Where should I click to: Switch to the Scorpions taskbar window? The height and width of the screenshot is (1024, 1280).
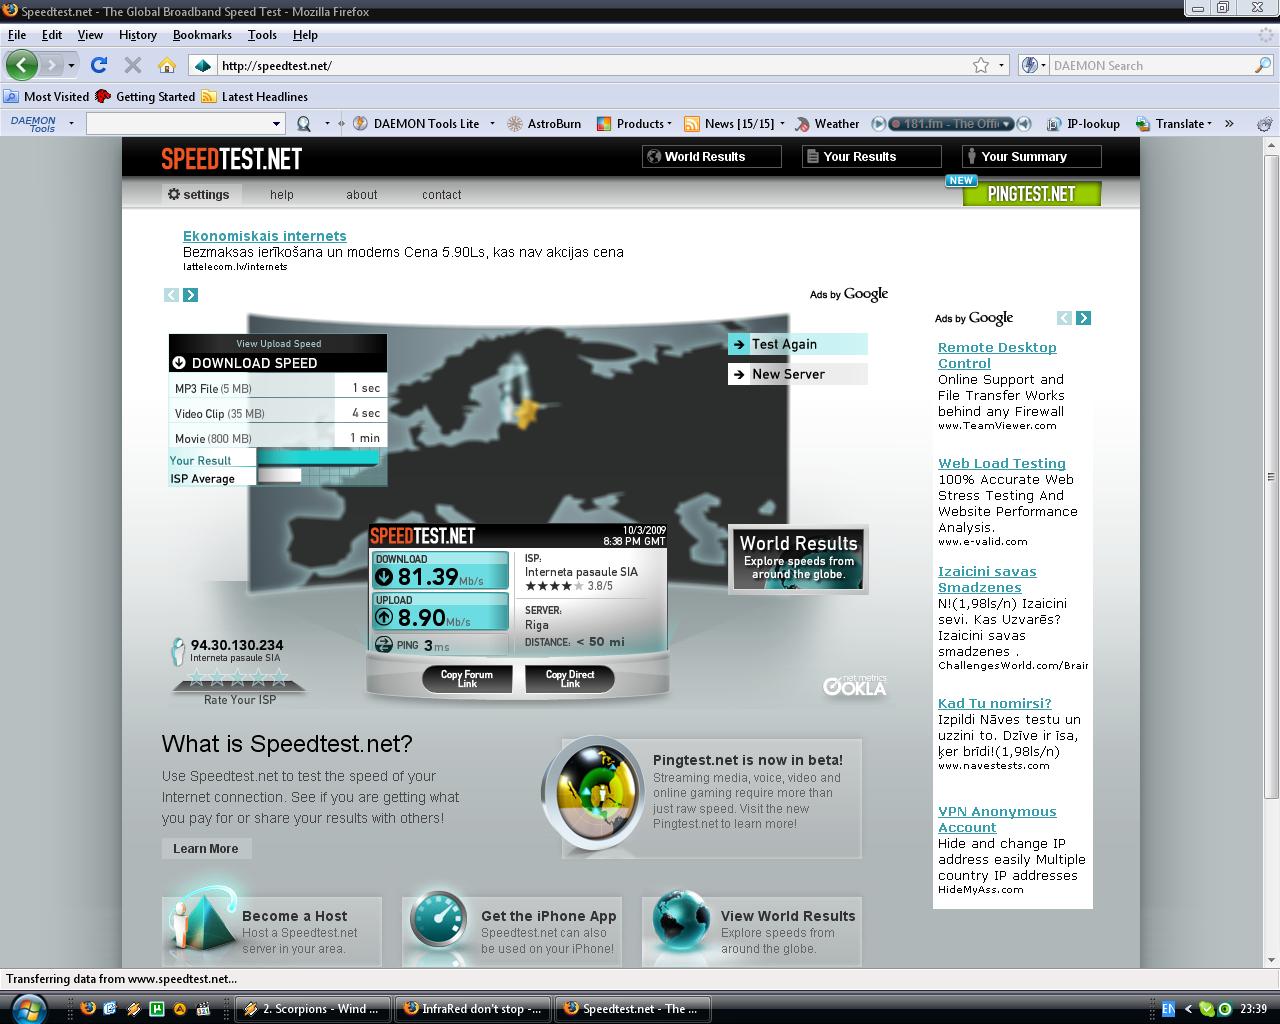tap(313, 1009)
